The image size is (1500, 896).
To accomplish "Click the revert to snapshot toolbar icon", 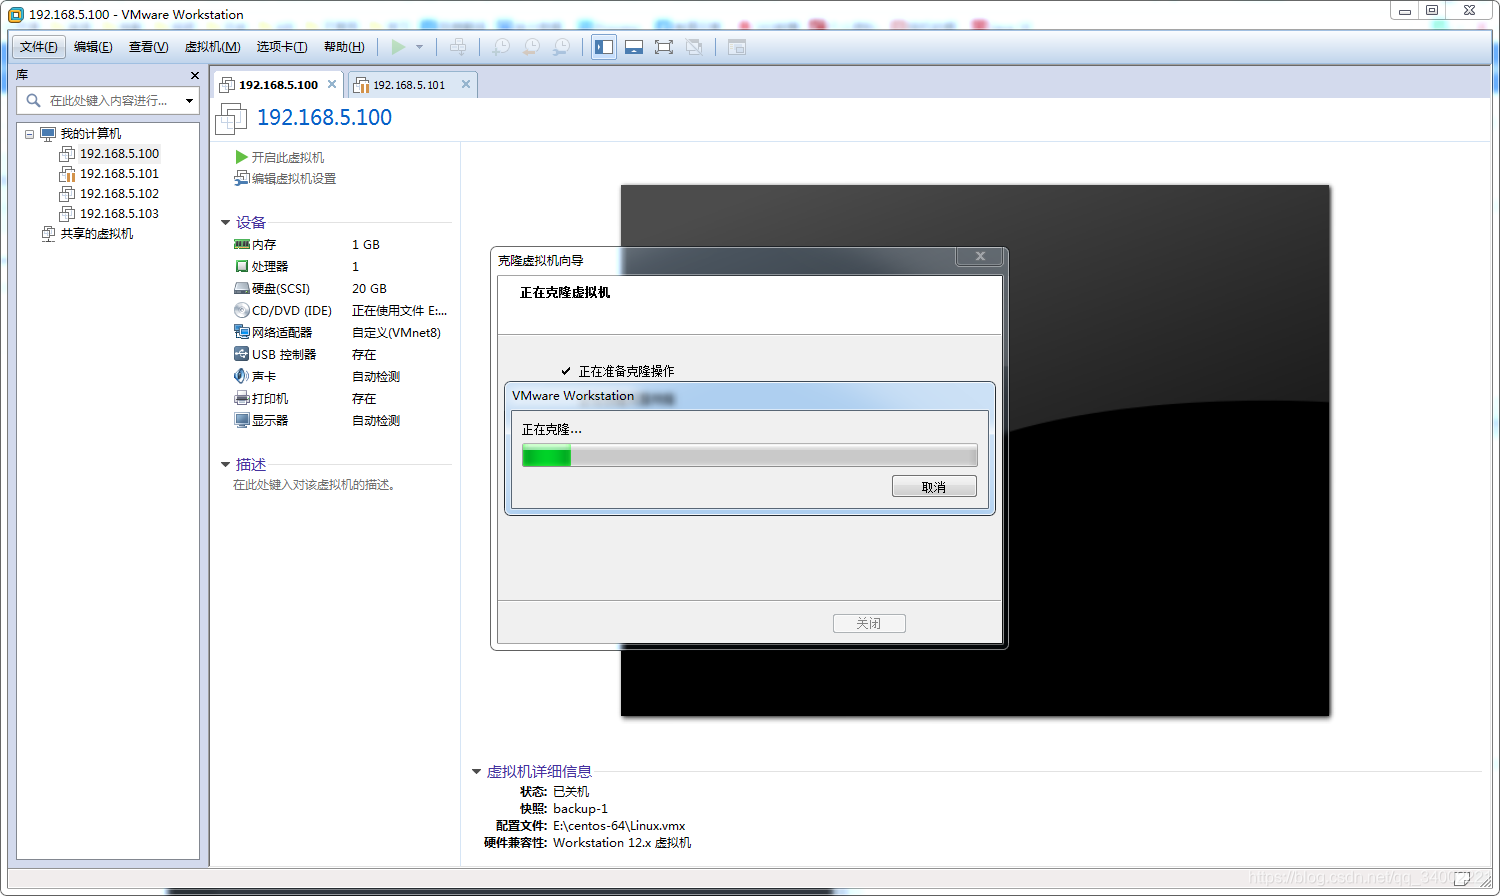I will point(532,47).
